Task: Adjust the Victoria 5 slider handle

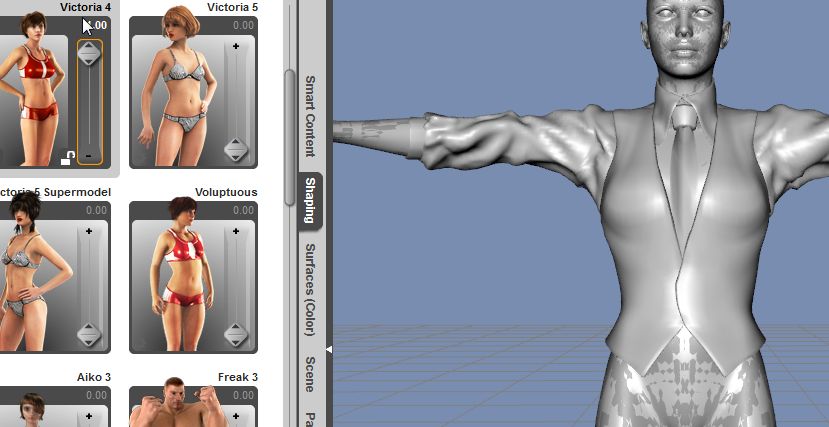Action: 236,150
